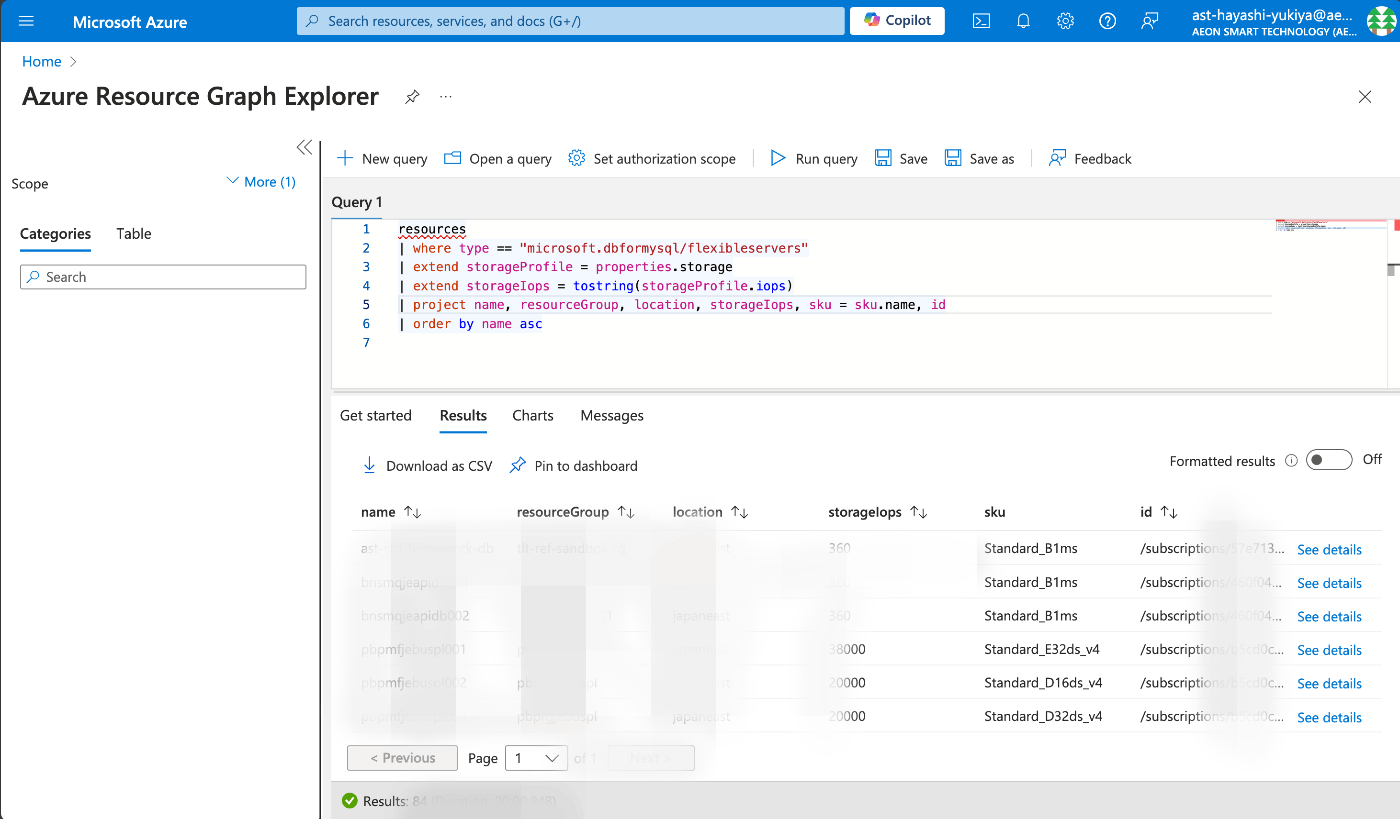Open the Get started tab
The image size is (1400, 819).
pos(376,416)
